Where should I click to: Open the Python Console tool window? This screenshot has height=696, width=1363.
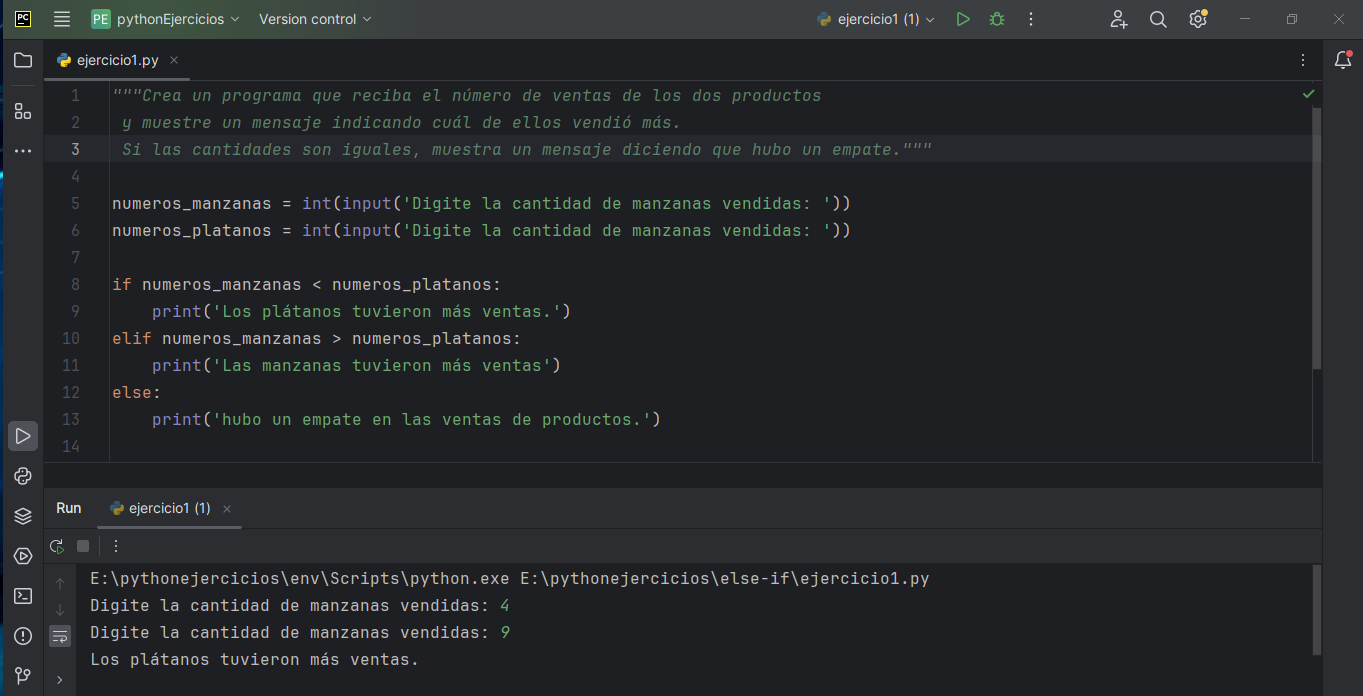[x=22, y=476]
